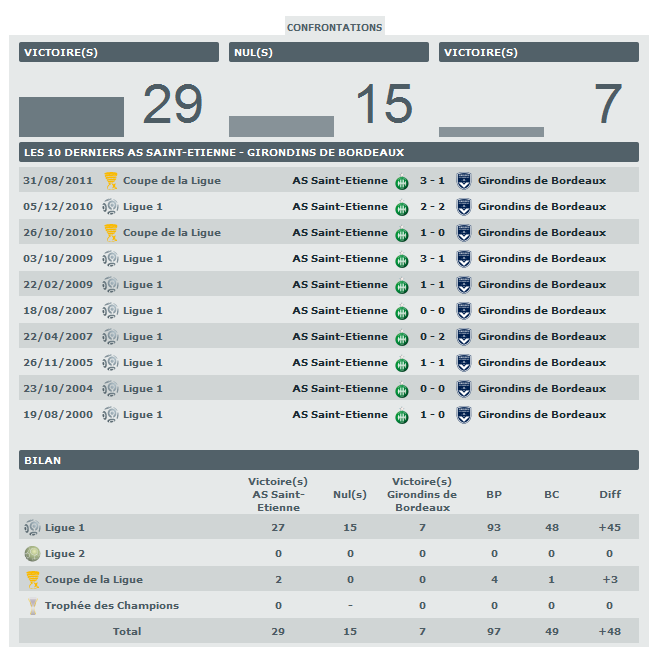This screenshot has height=647, width=658.
Task: Open the 3 - 1 score from 31/08/2011
Action: (432, 181)
